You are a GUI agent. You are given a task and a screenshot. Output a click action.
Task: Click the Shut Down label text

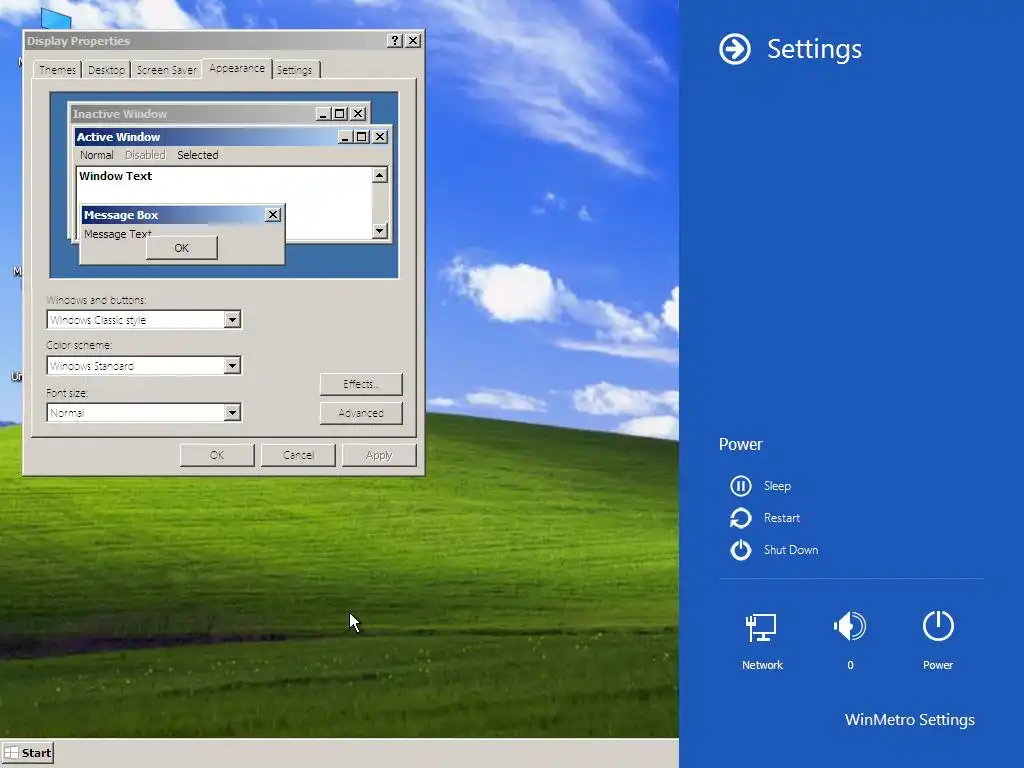pos(791,550)
